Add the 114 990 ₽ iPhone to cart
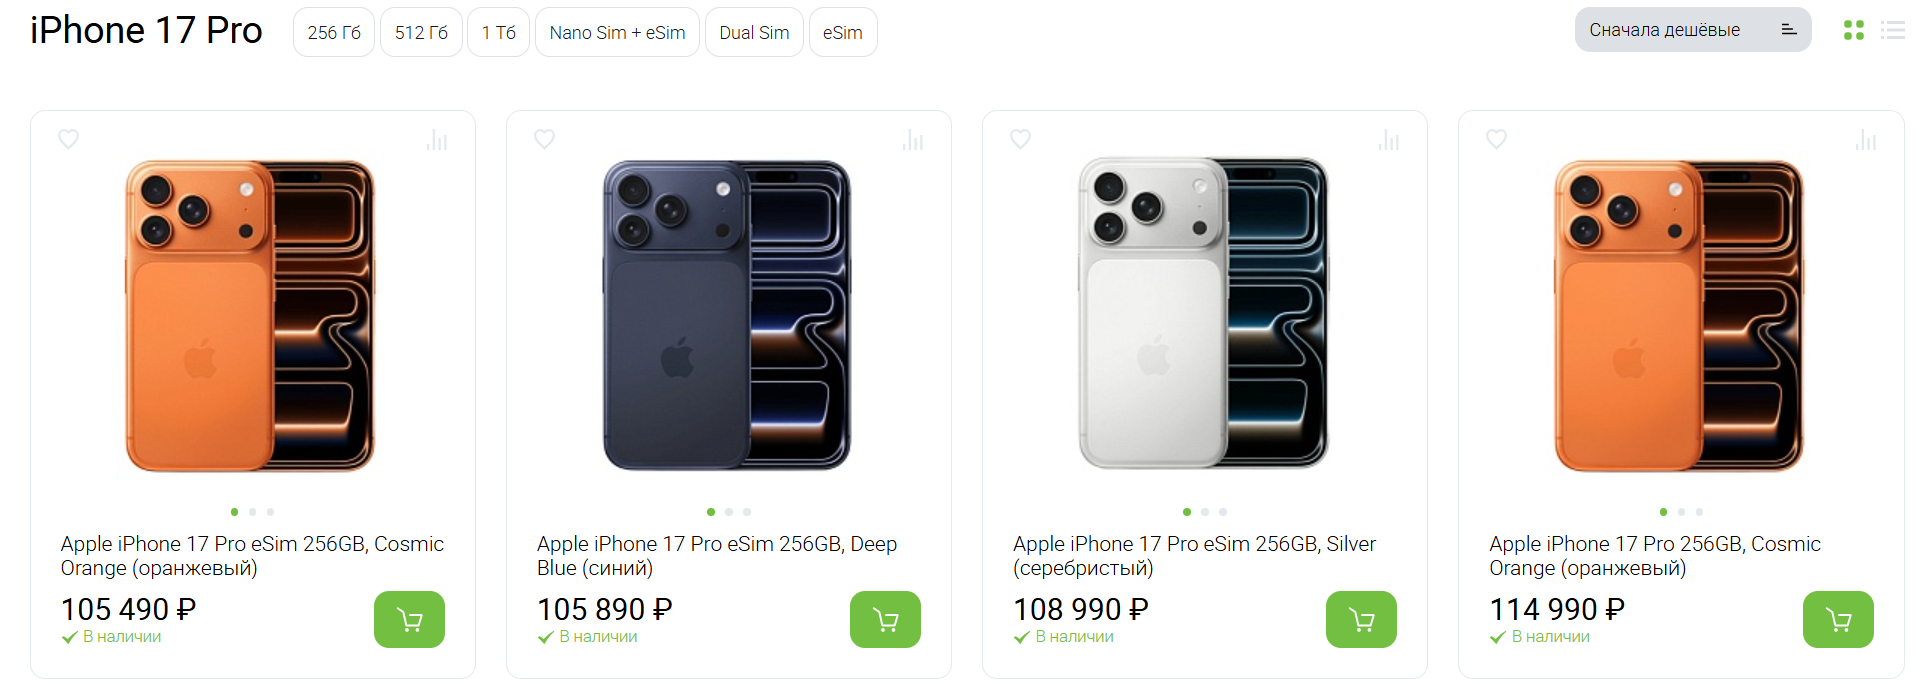This screenshot has width=1930, height=682. point(1838,620)
